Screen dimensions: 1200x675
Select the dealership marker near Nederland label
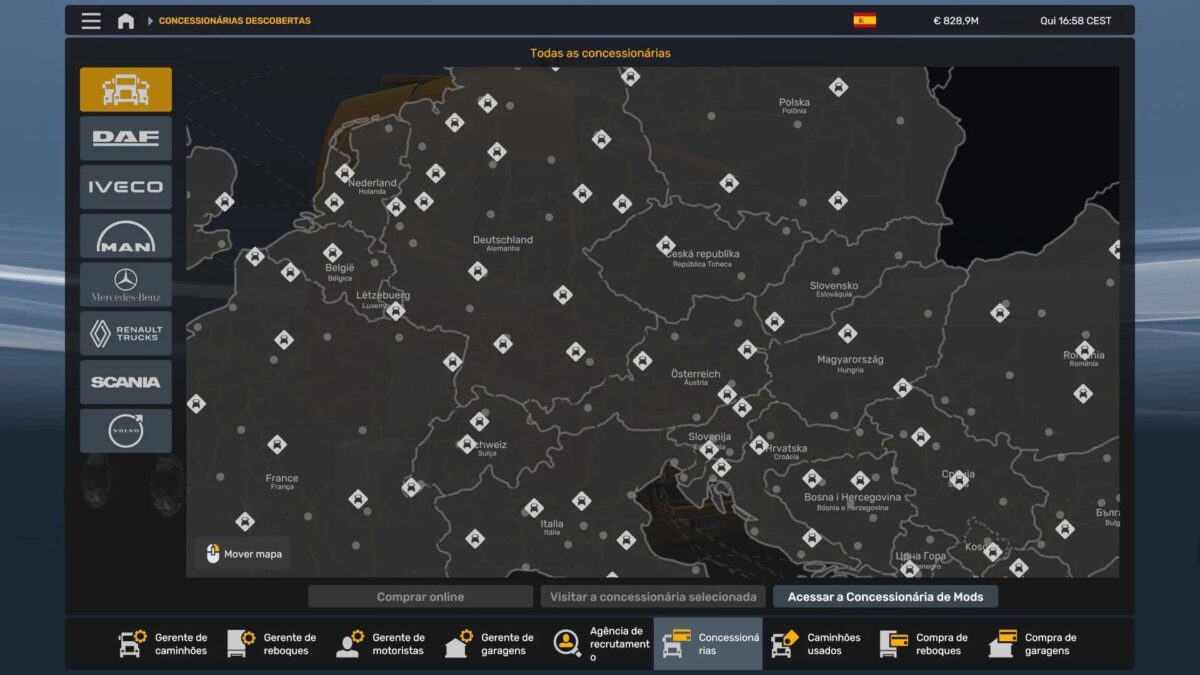345,173
